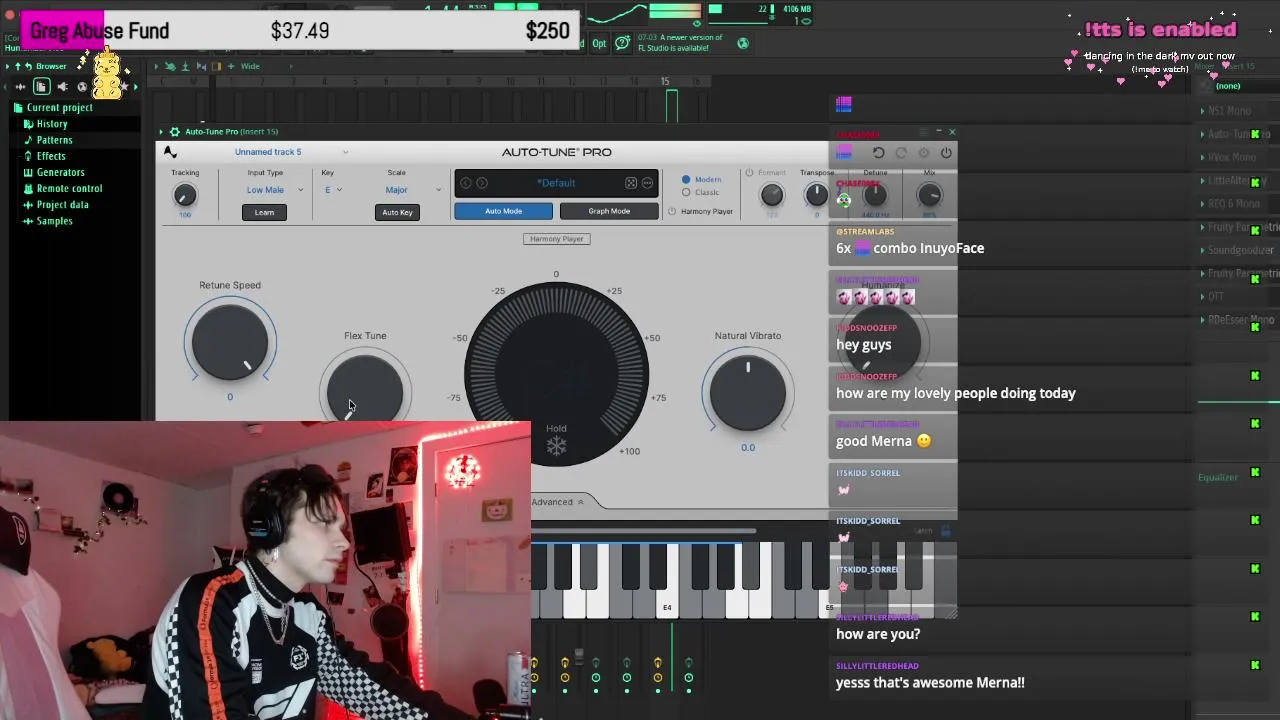Click the Opt button in toolbar
Image resolution: width=1280 pixels, height=720 pixels.
599,43
